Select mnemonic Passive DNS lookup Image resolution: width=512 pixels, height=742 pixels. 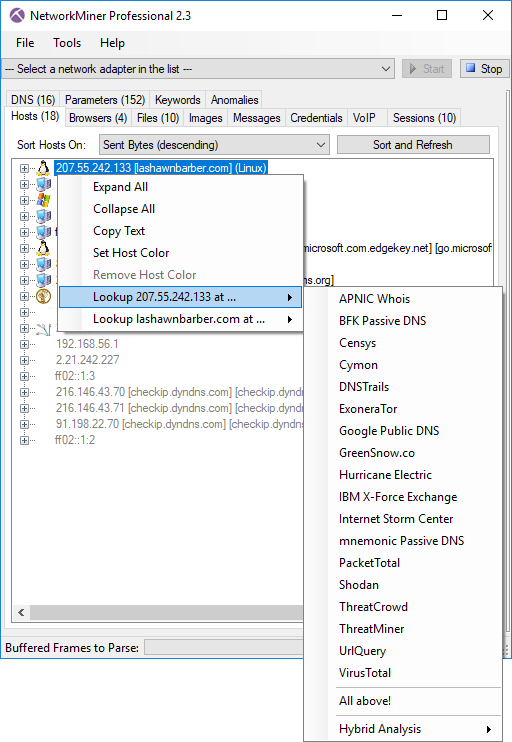403,541
